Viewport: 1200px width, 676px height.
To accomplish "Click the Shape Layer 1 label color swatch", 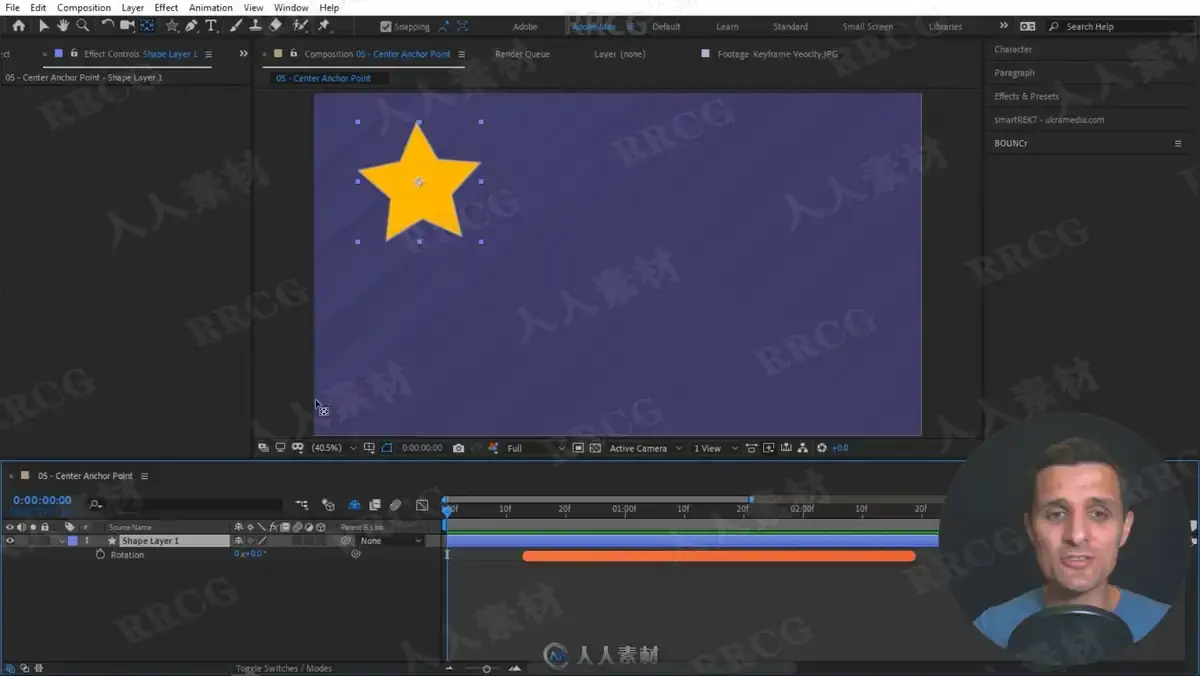I will pos(72,541).
